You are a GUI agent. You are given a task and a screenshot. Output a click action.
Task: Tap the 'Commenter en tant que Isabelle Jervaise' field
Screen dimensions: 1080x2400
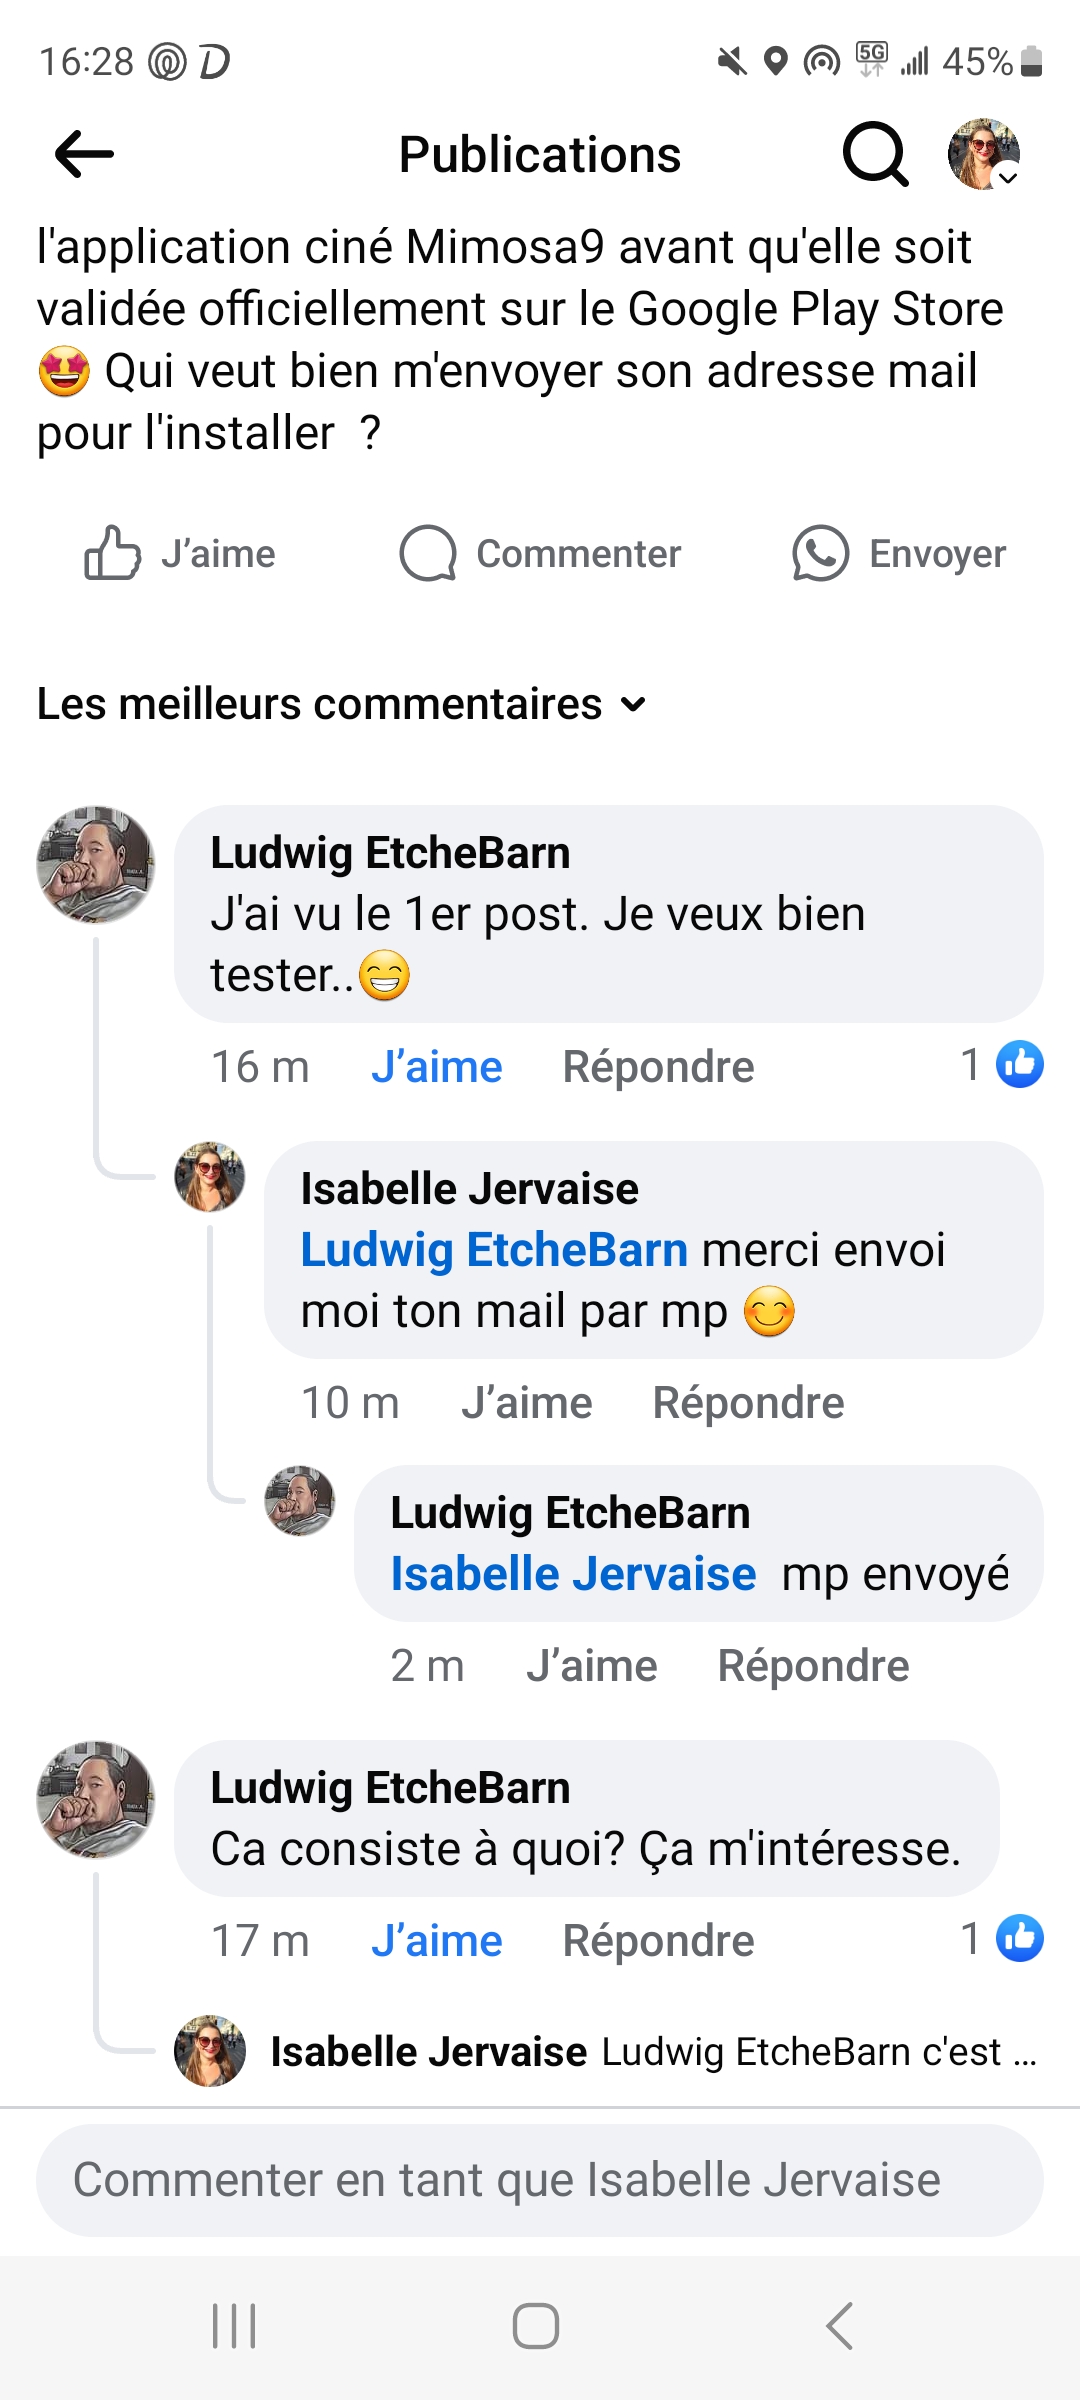click(x=540, y=2180)
